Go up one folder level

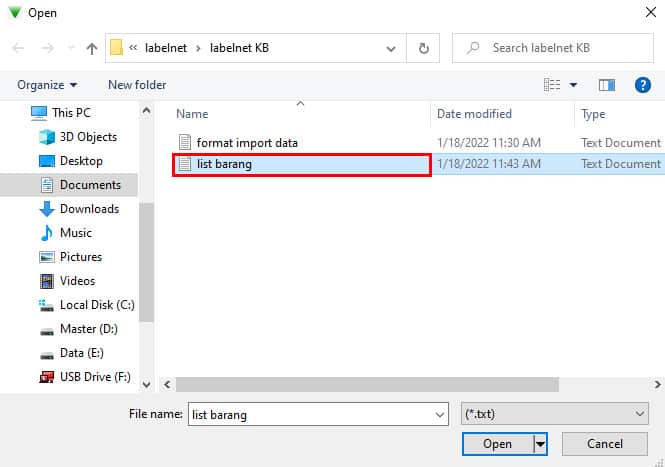pos(92,48)
